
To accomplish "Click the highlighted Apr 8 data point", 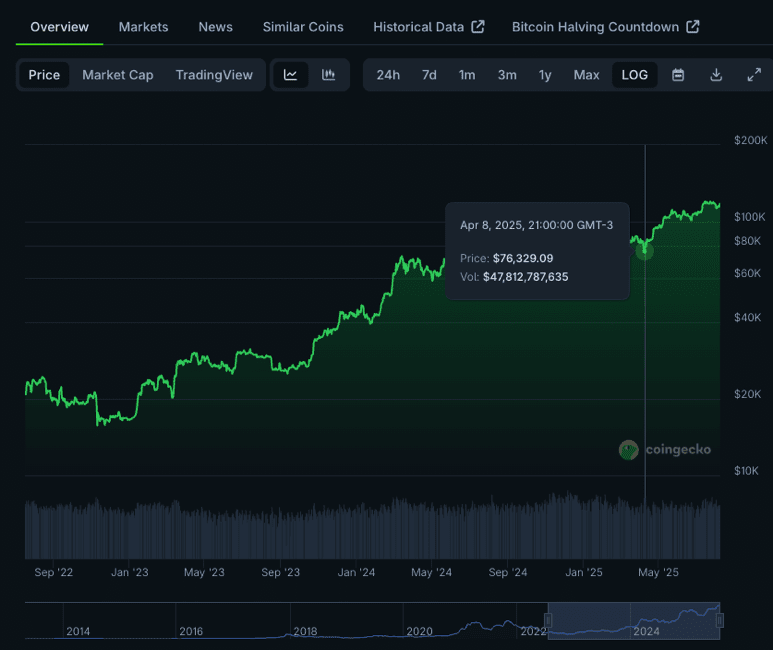I will click(x=645, y=251).
